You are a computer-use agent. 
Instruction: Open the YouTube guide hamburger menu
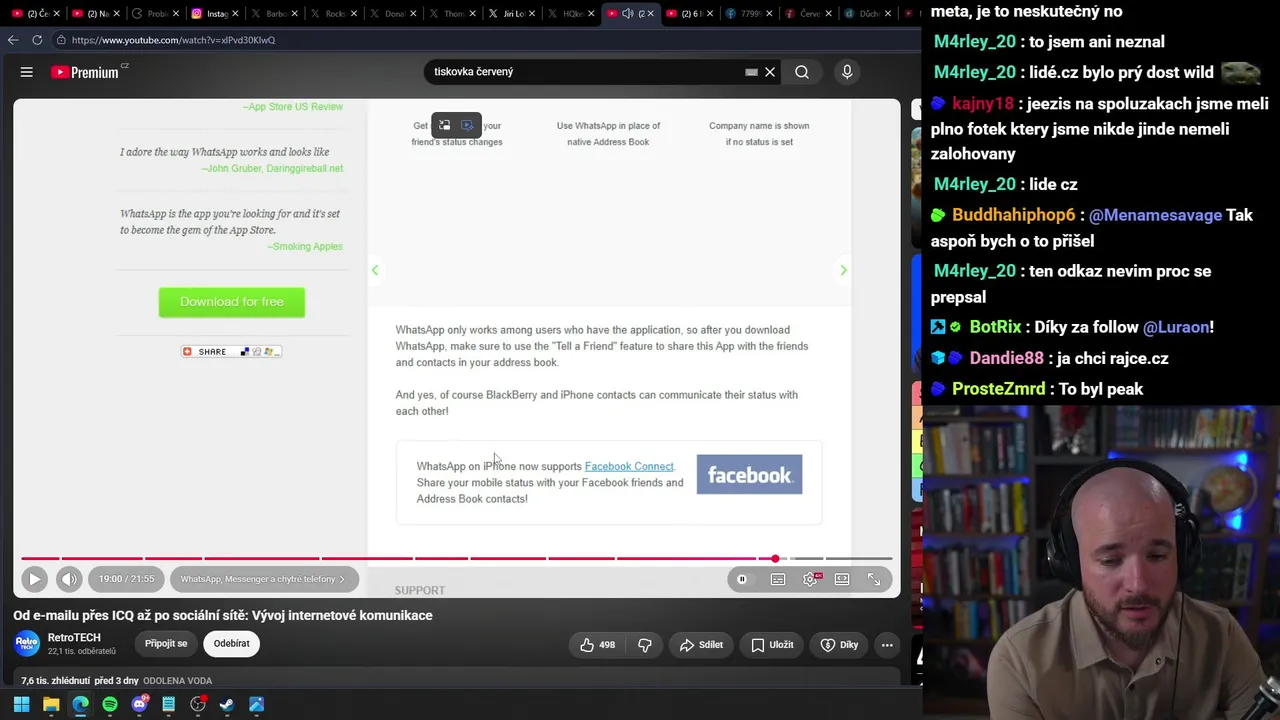coord(27,72)
